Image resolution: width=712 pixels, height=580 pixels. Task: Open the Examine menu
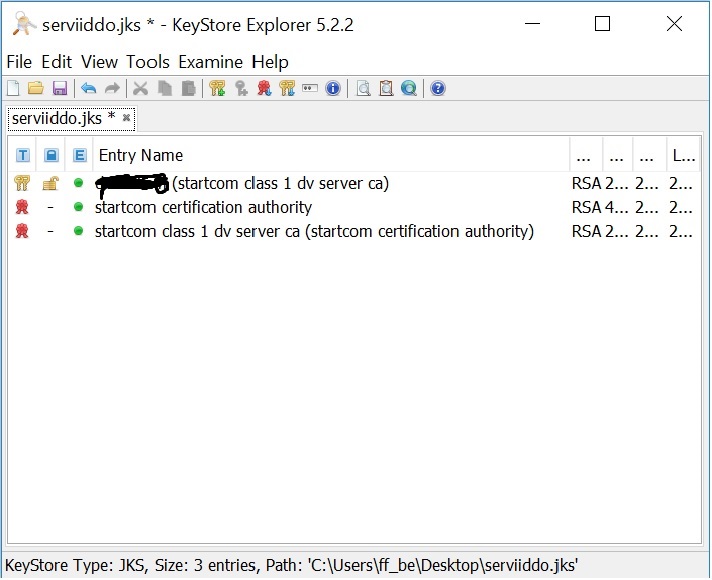(x=211, y=62)
